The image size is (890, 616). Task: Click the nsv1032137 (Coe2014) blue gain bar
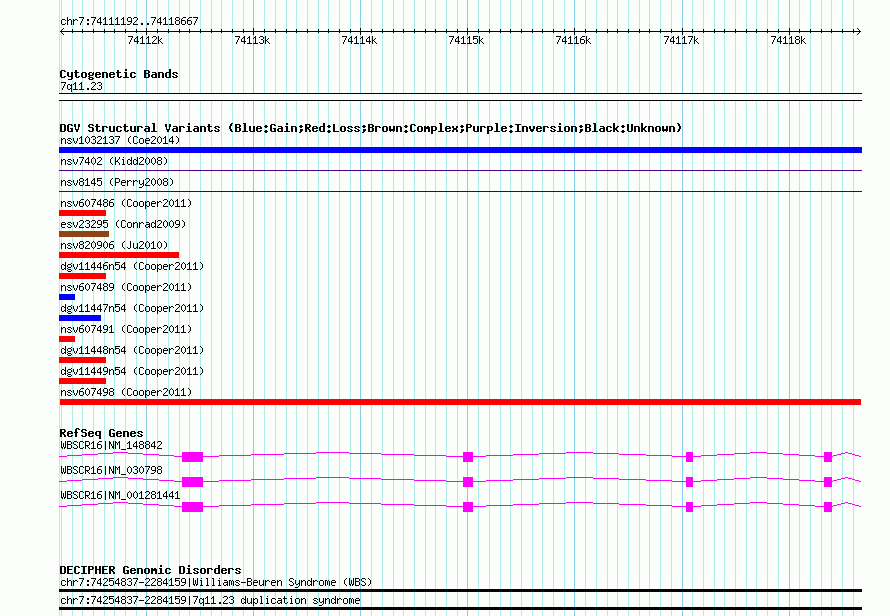click(460, 150)
